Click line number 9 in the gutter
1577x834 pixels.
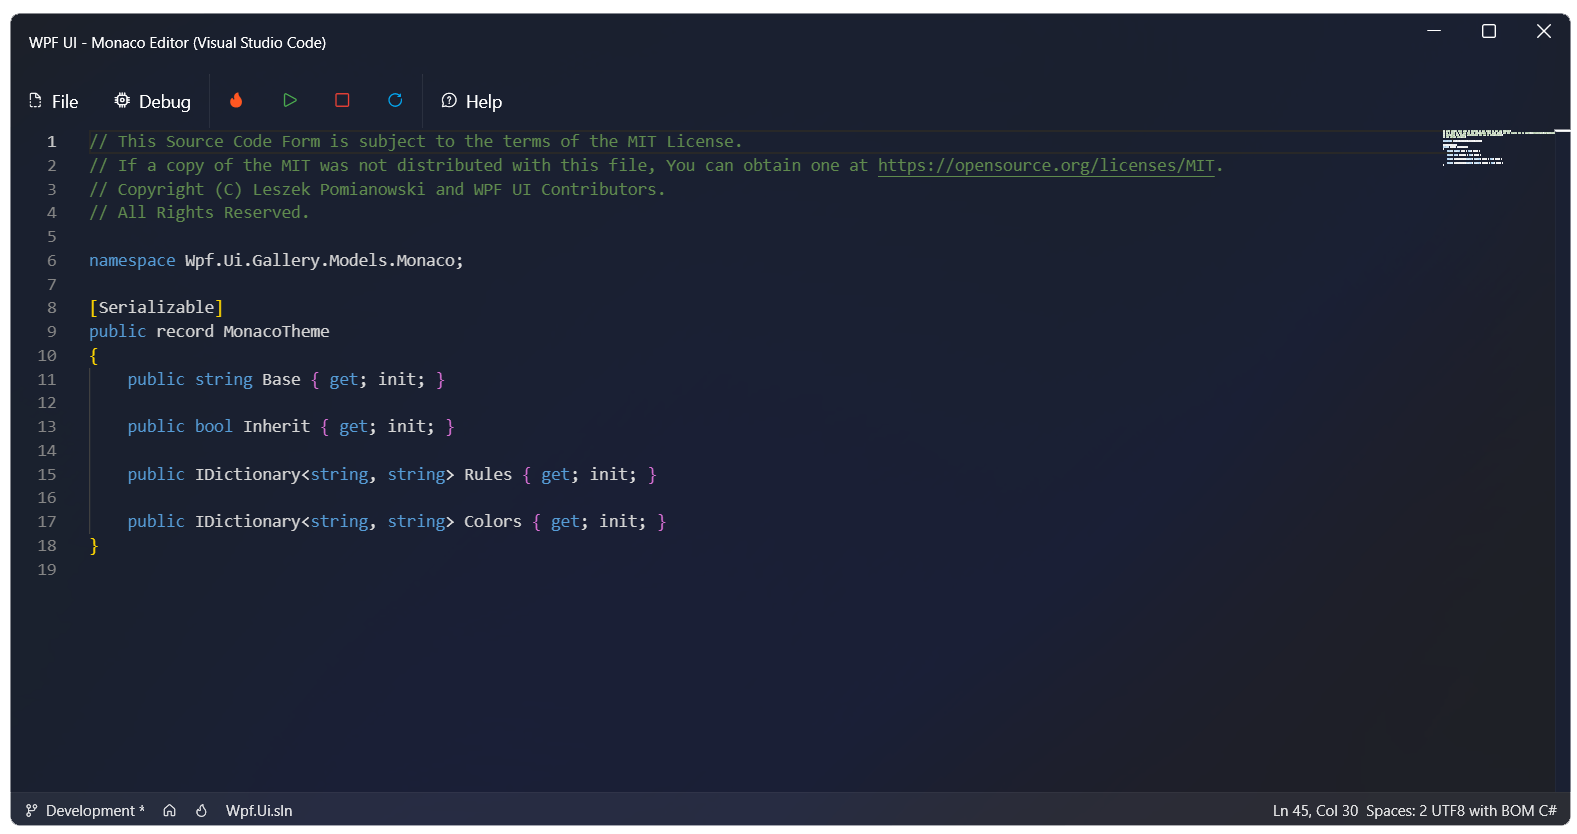click(52, 331)
